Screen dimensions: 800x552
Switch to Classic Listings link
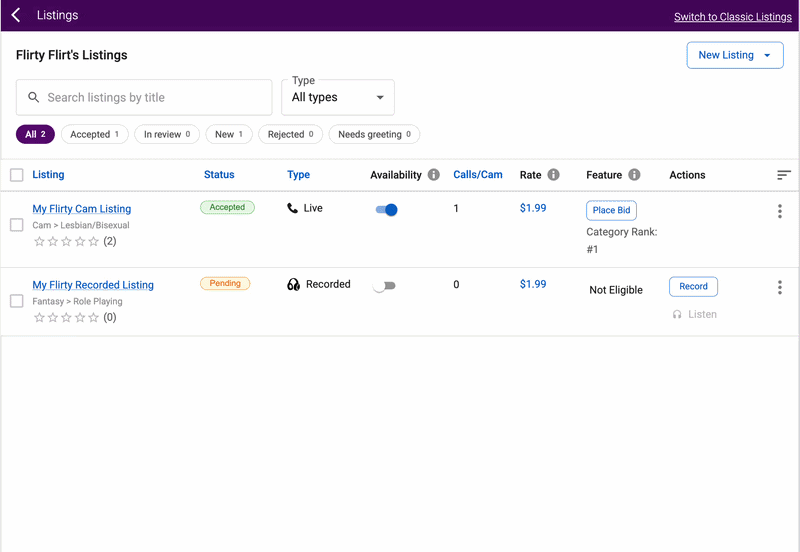(733, 17)
